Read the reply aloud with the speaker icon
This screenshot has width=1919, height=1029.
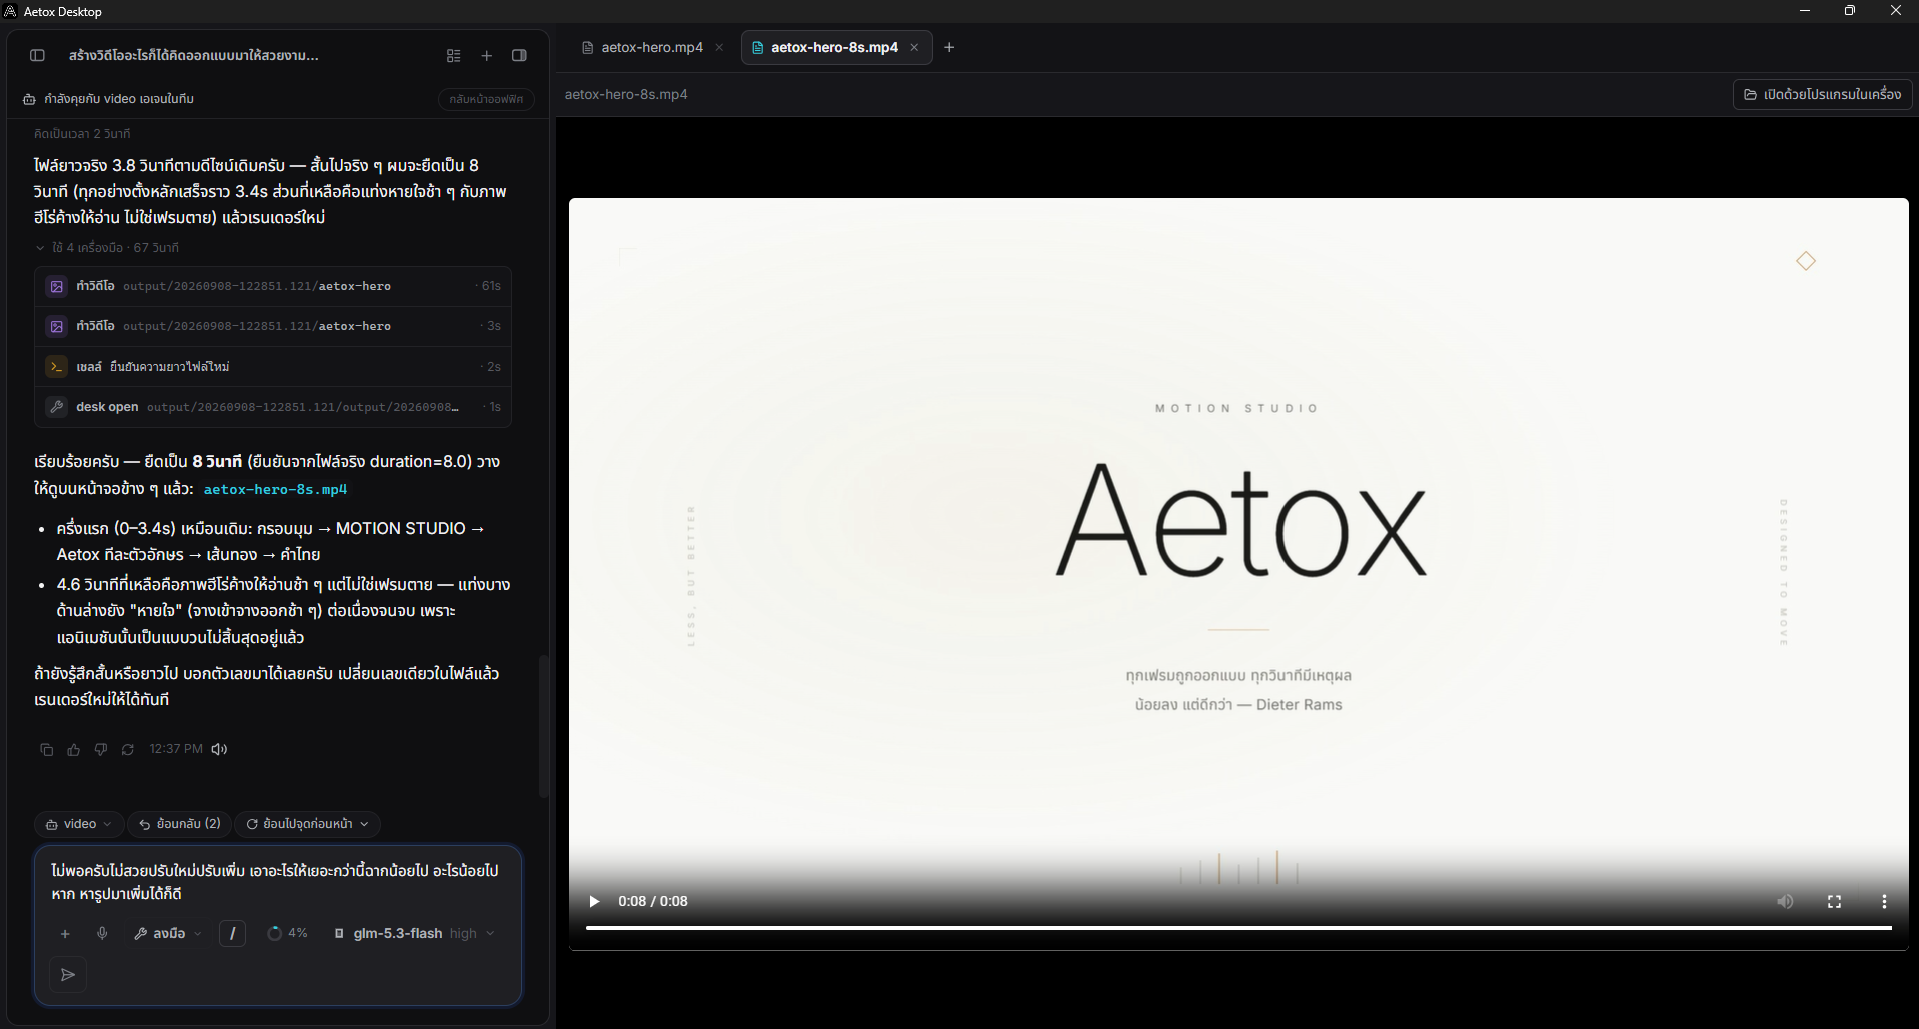coord(219,749)
